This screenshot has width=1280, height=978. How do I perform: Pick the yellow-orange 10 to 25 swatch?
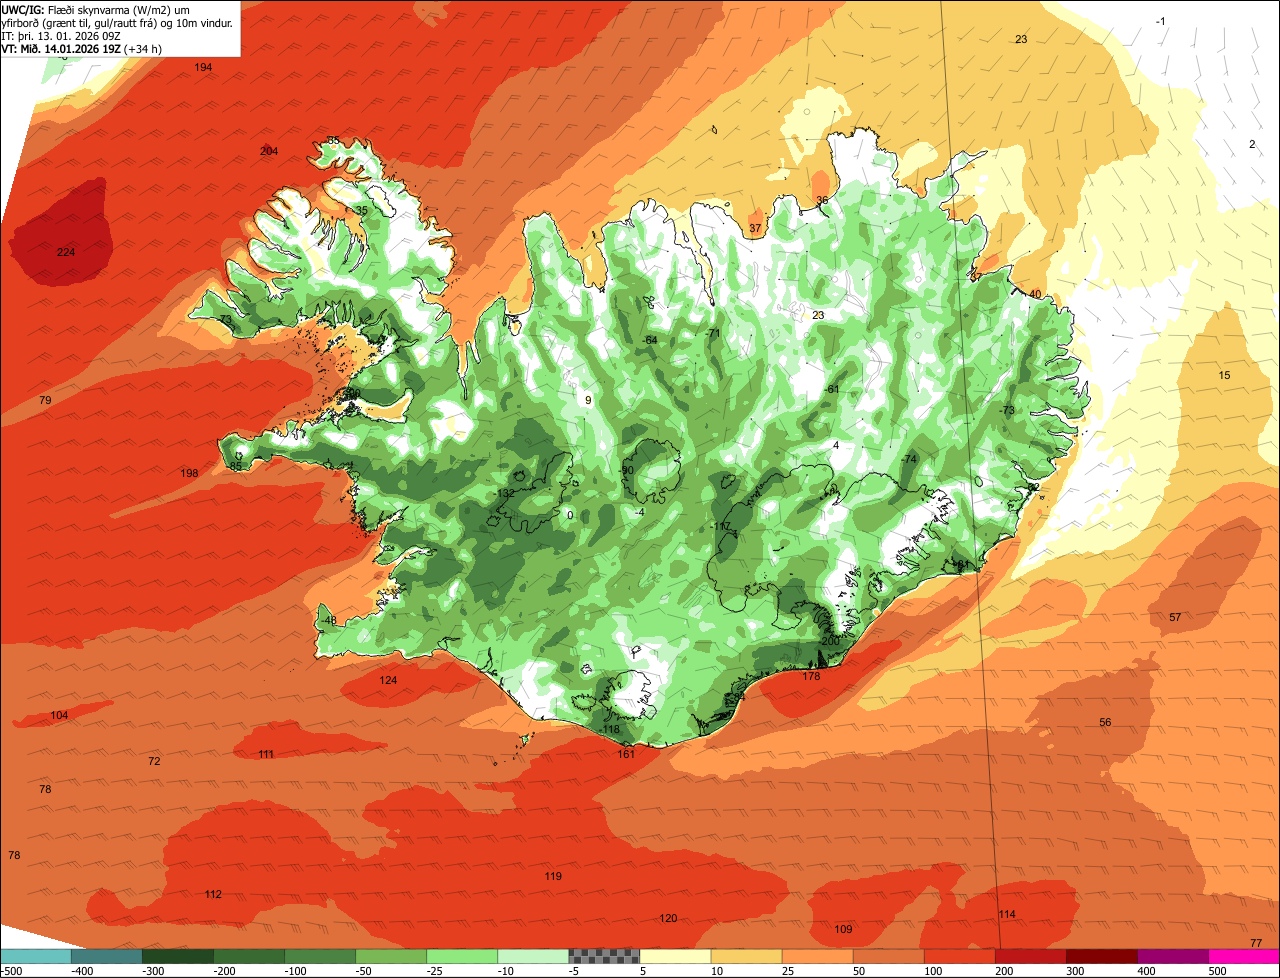[745, 956]
